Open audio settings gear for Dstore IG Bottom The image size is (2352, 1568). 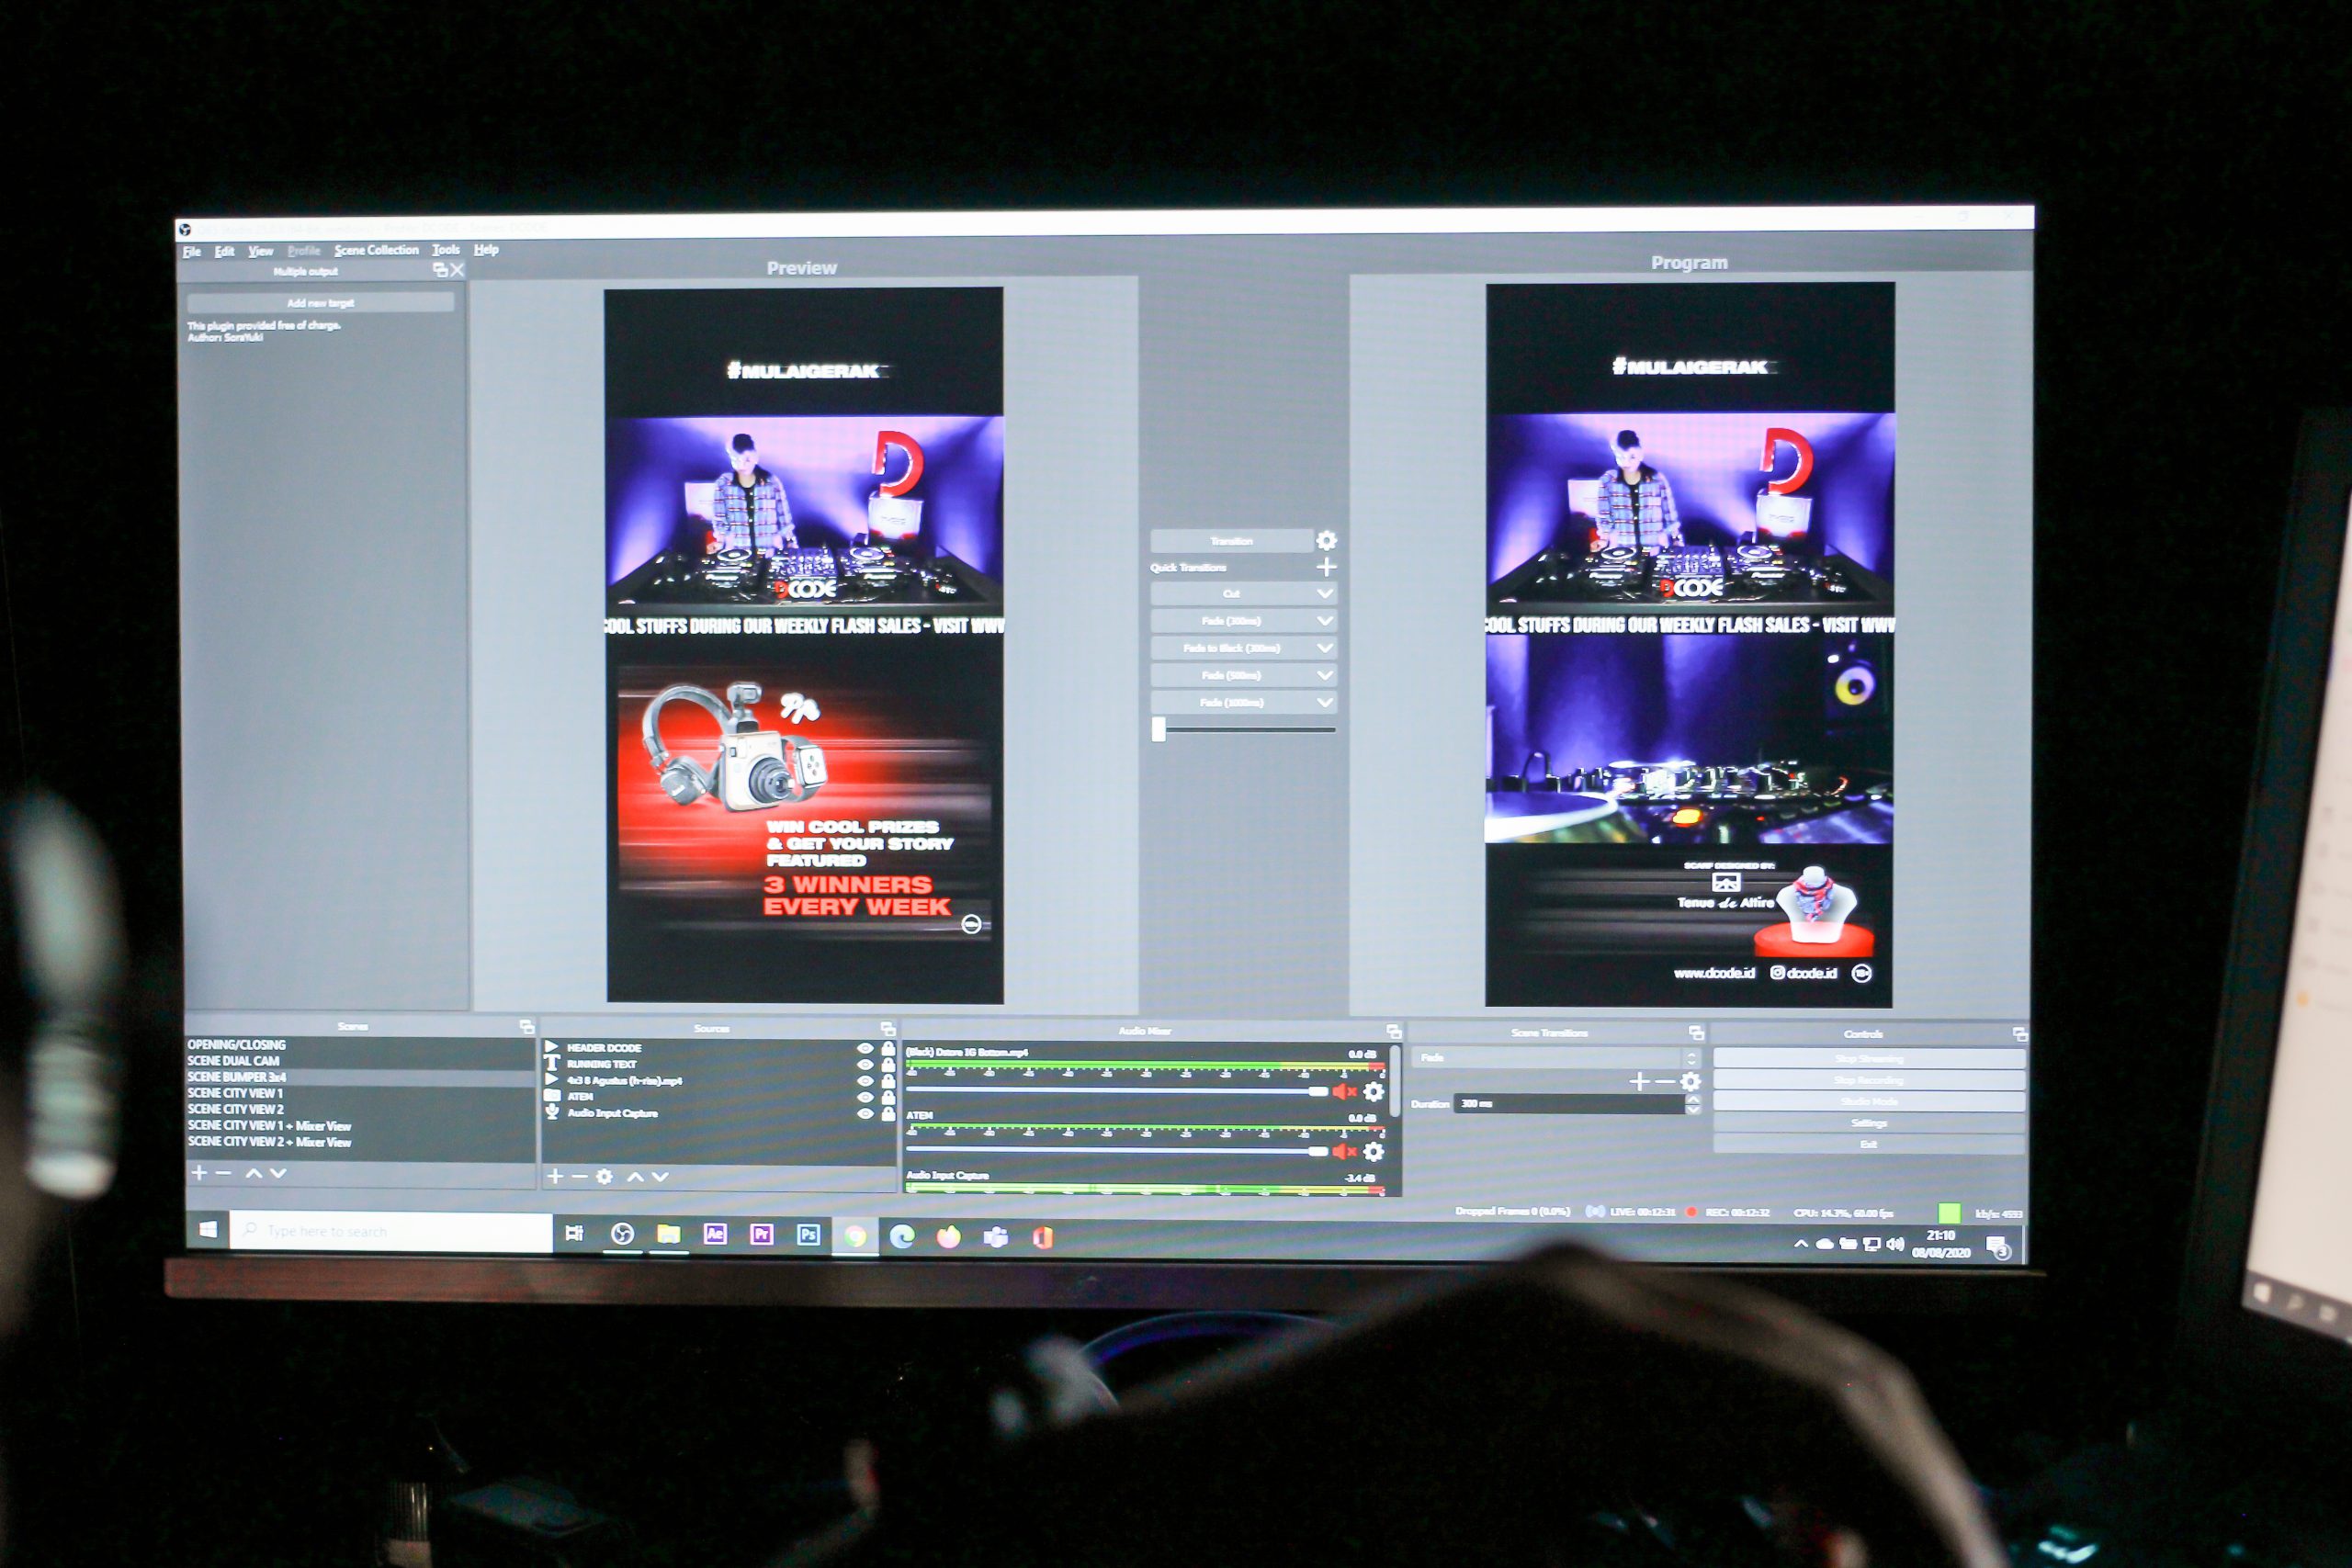(x=1375, y=1092)
